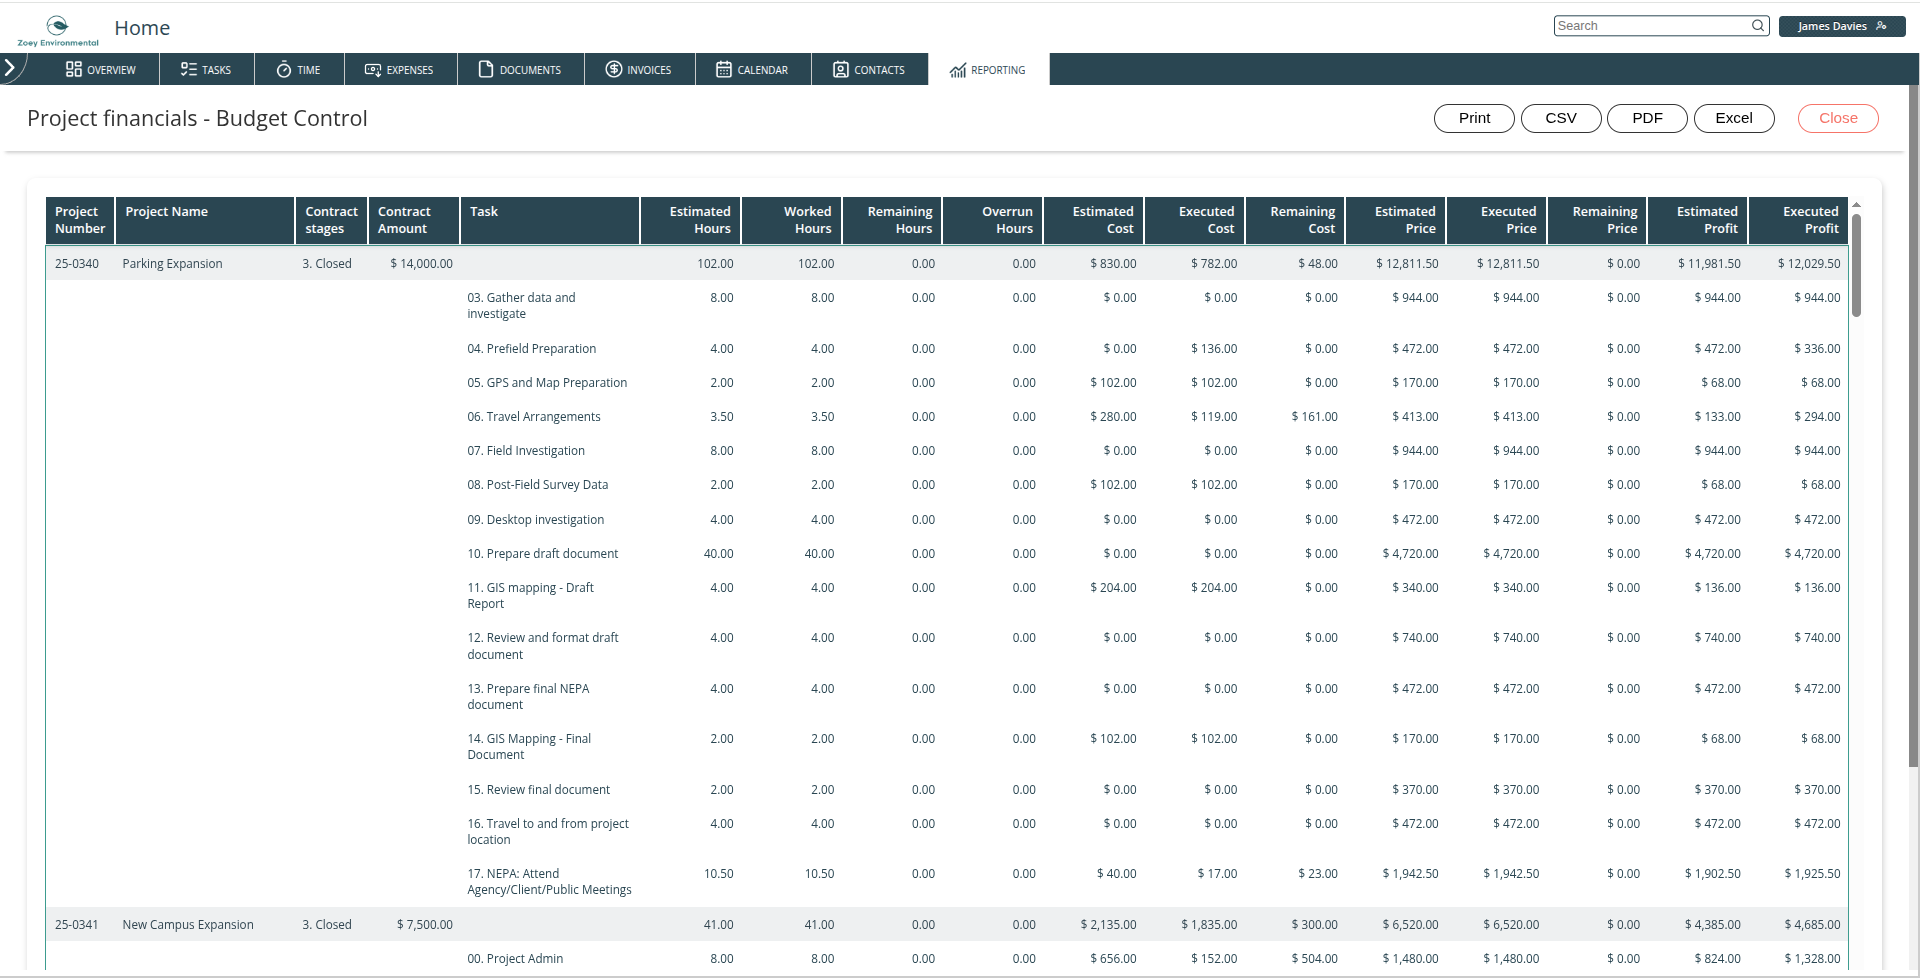Image resolution: width=1920 pixels, height=980 pixels.
Task: Click the Expenses money icon
Action: [x=373, y=69]
